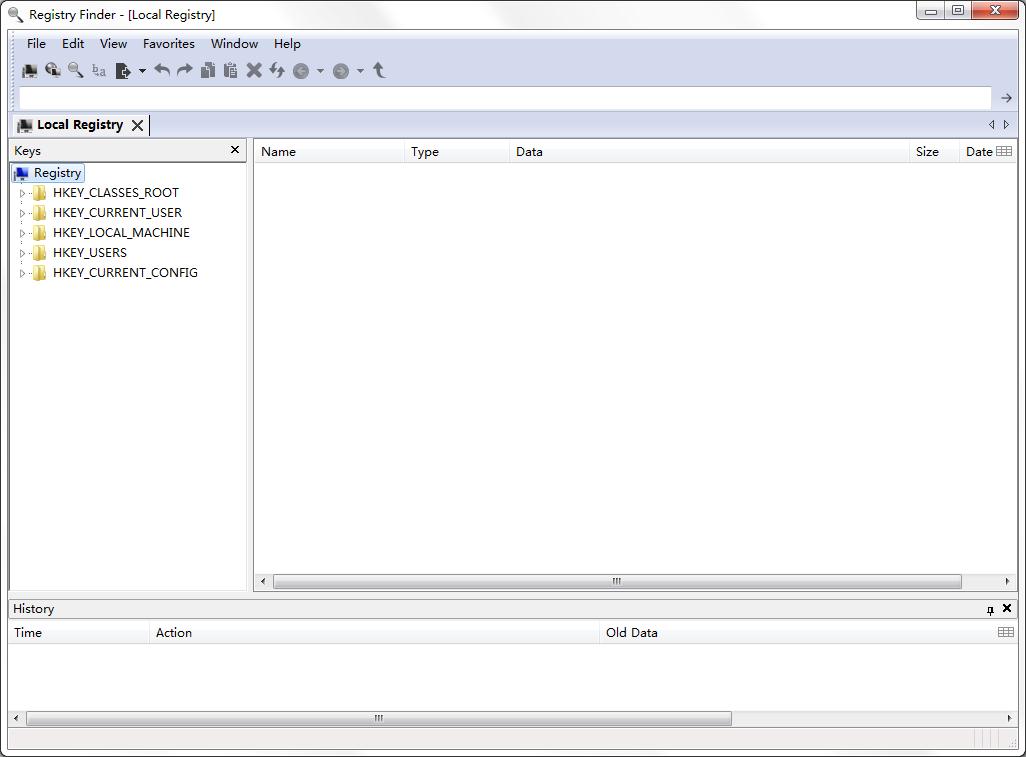Viewport: 1026px width, 757px height.
Task: Close the Keys panel
Action: (x=235, y=150)
